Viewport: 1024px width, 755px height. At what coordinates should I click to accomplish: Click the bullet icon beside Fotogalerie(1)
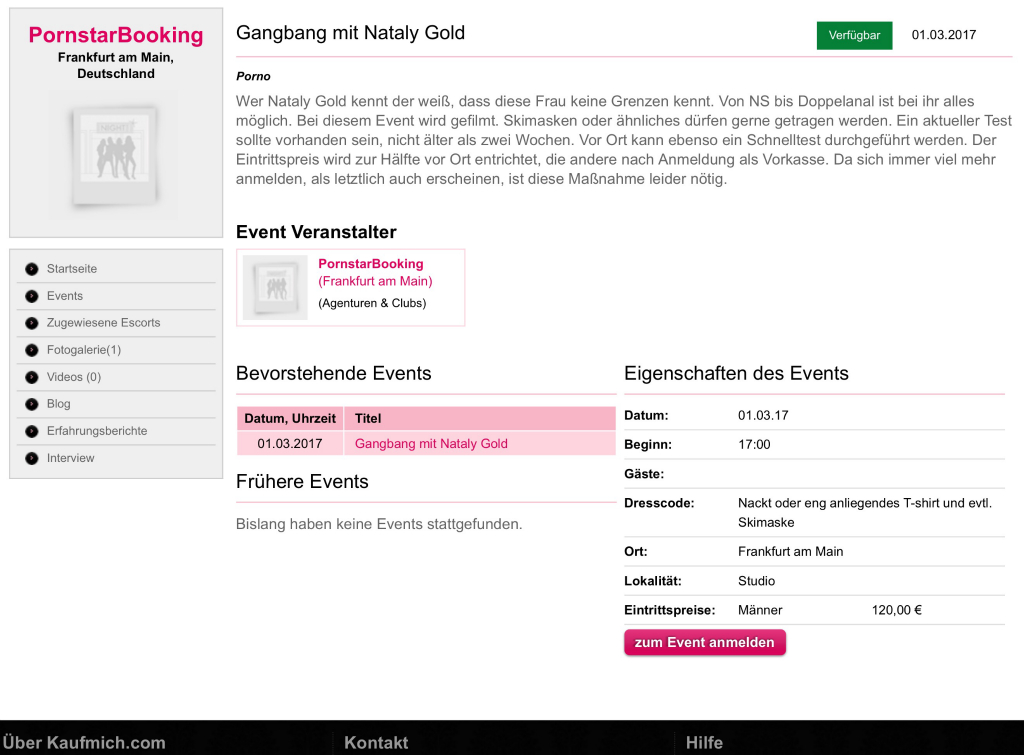31,350
